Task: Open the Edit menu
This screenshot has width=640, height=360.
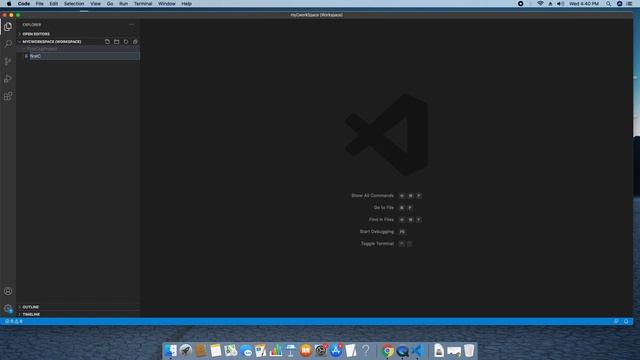Action: point(53,4)
